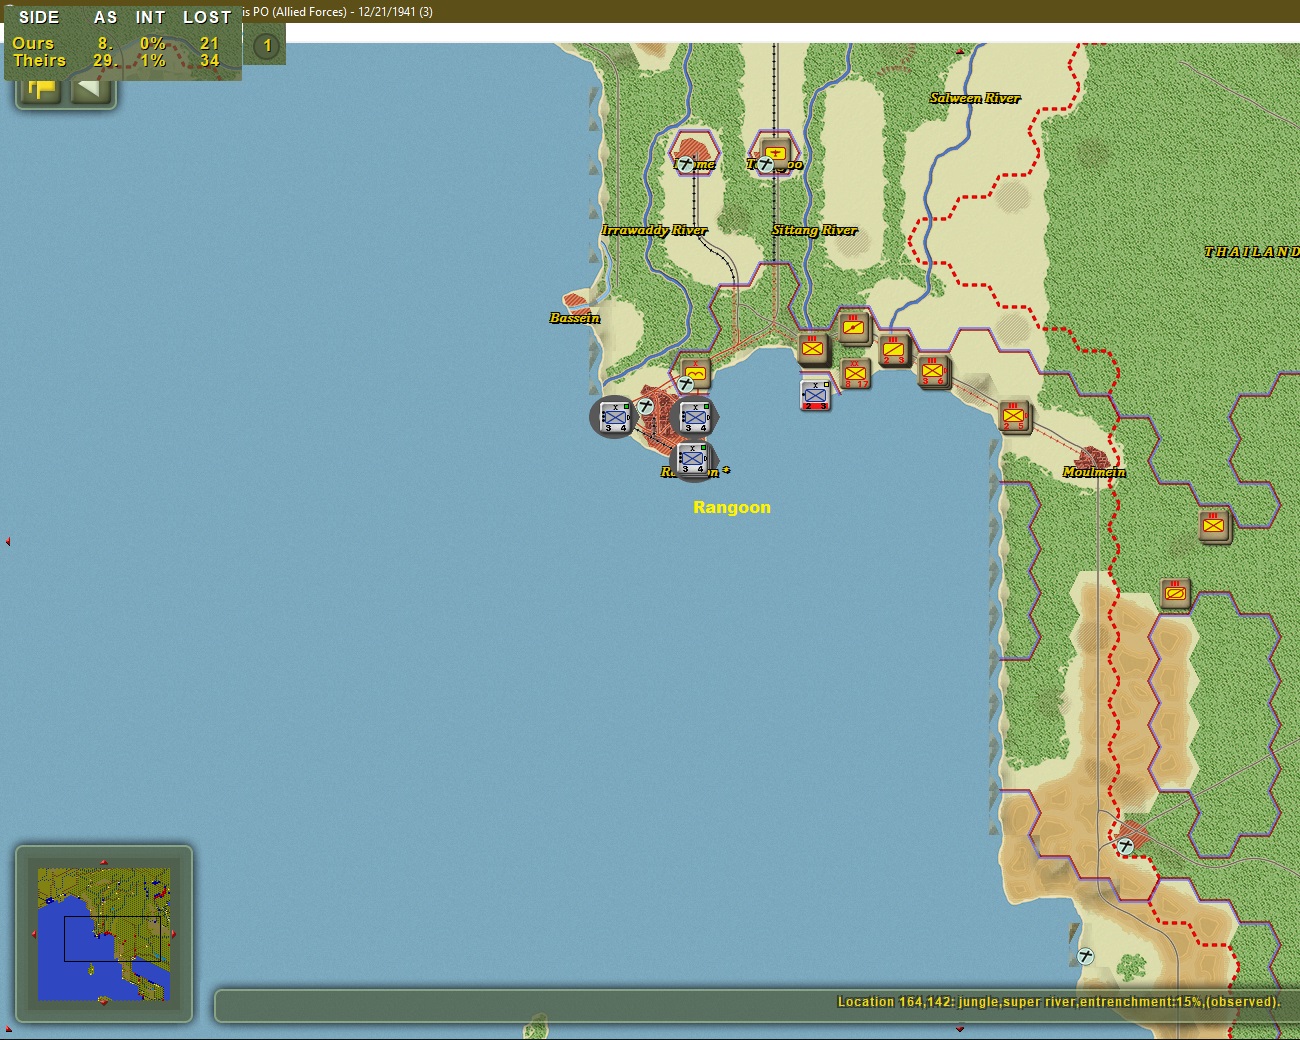1300x1040 pixels.
Task: Click the round button numbered 1
Action: [x=267, y=46]
